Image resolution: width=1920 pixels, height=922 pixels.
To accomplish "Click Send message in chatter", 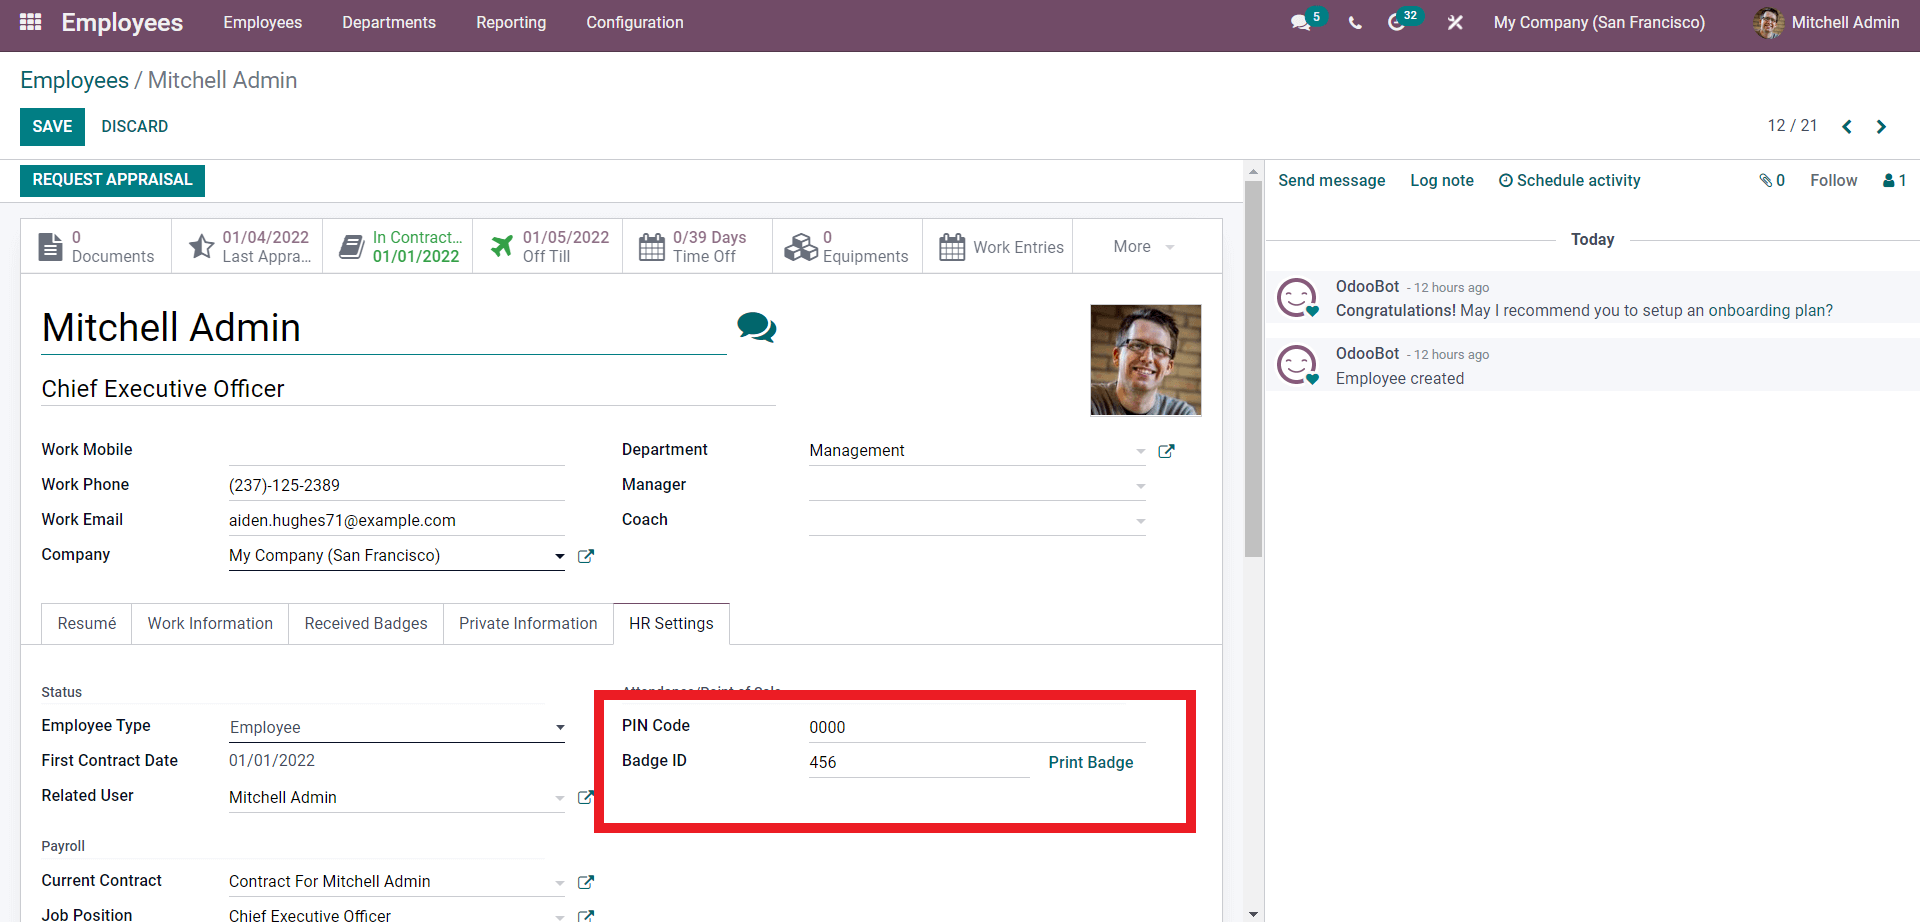I will tap(1331, 180).
